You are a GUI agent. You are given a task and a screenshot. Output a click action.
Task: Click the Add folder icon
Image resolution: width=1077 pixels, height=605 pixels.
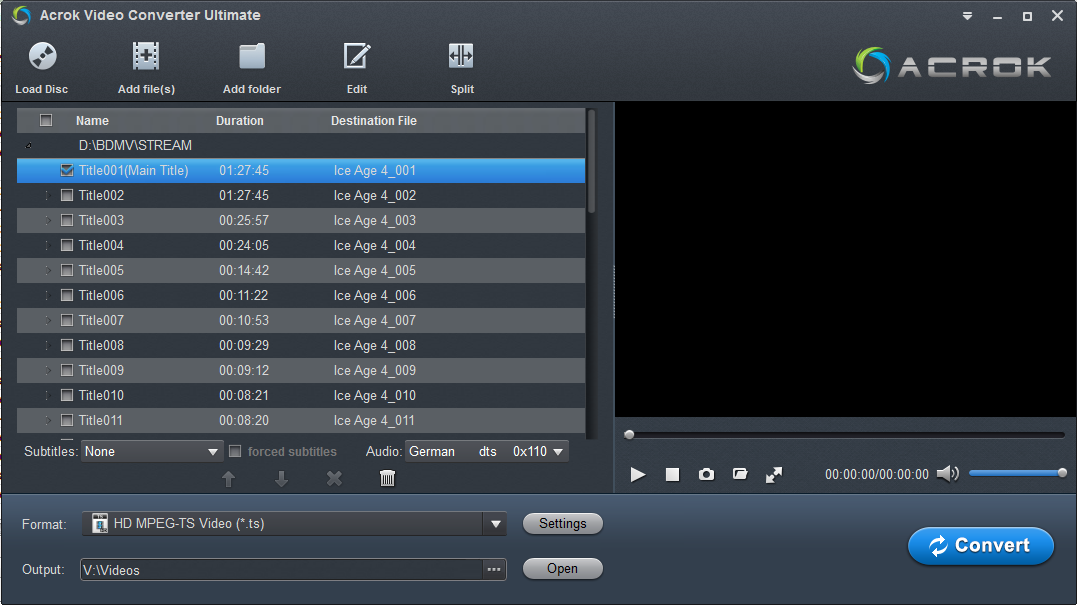251,56
